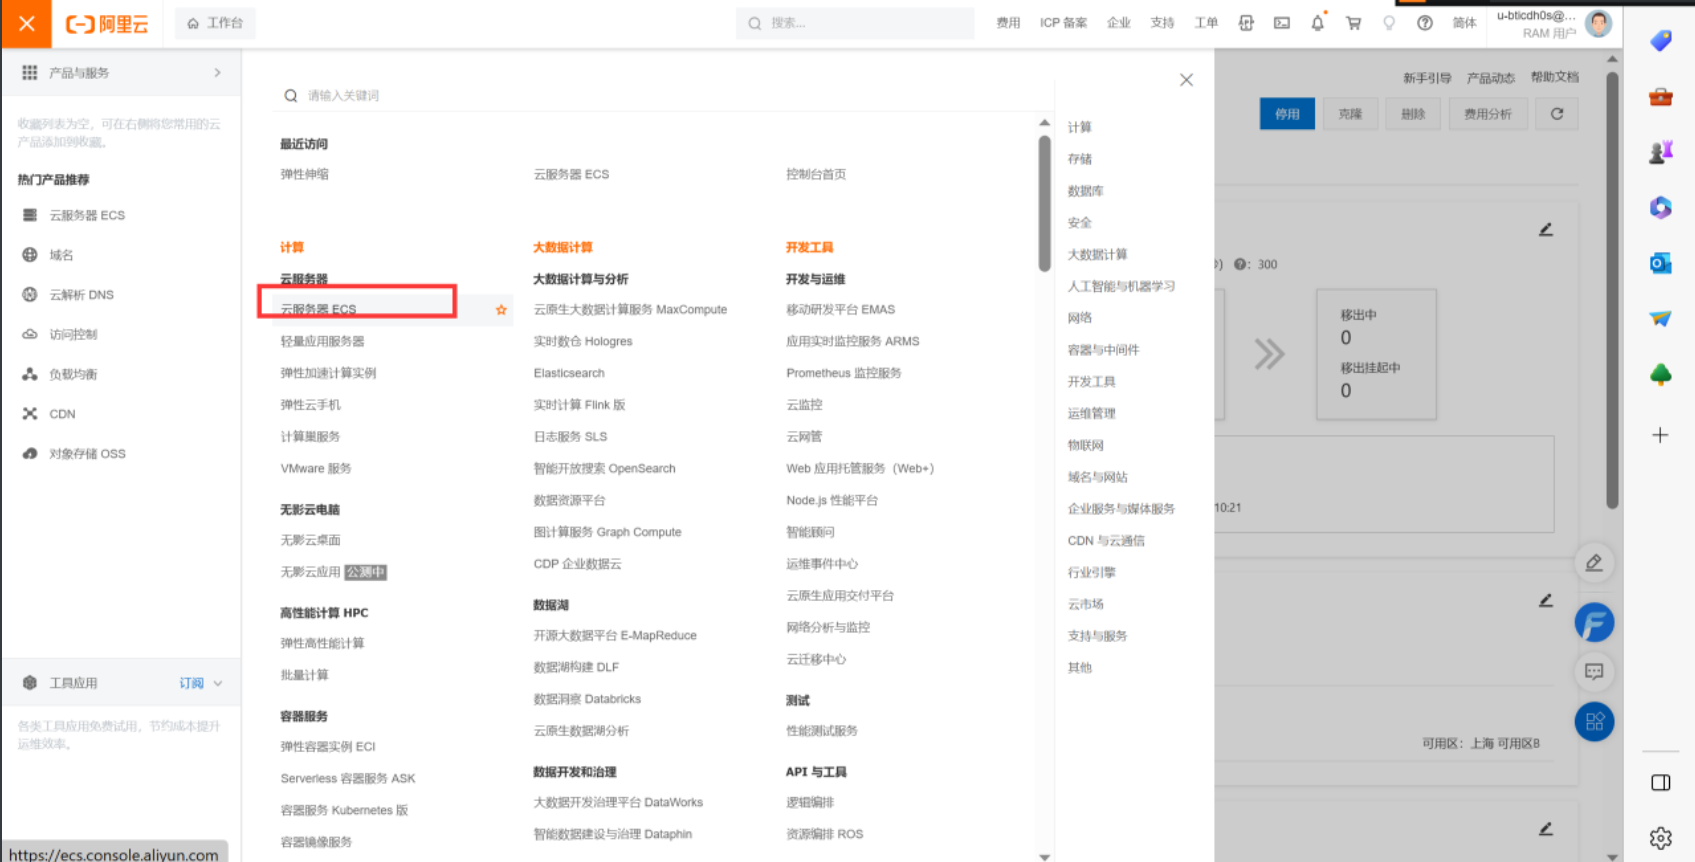This screenshot has width=1695, height=862.
Task: Switch language via 简体
Action: tap(1464, 23)
